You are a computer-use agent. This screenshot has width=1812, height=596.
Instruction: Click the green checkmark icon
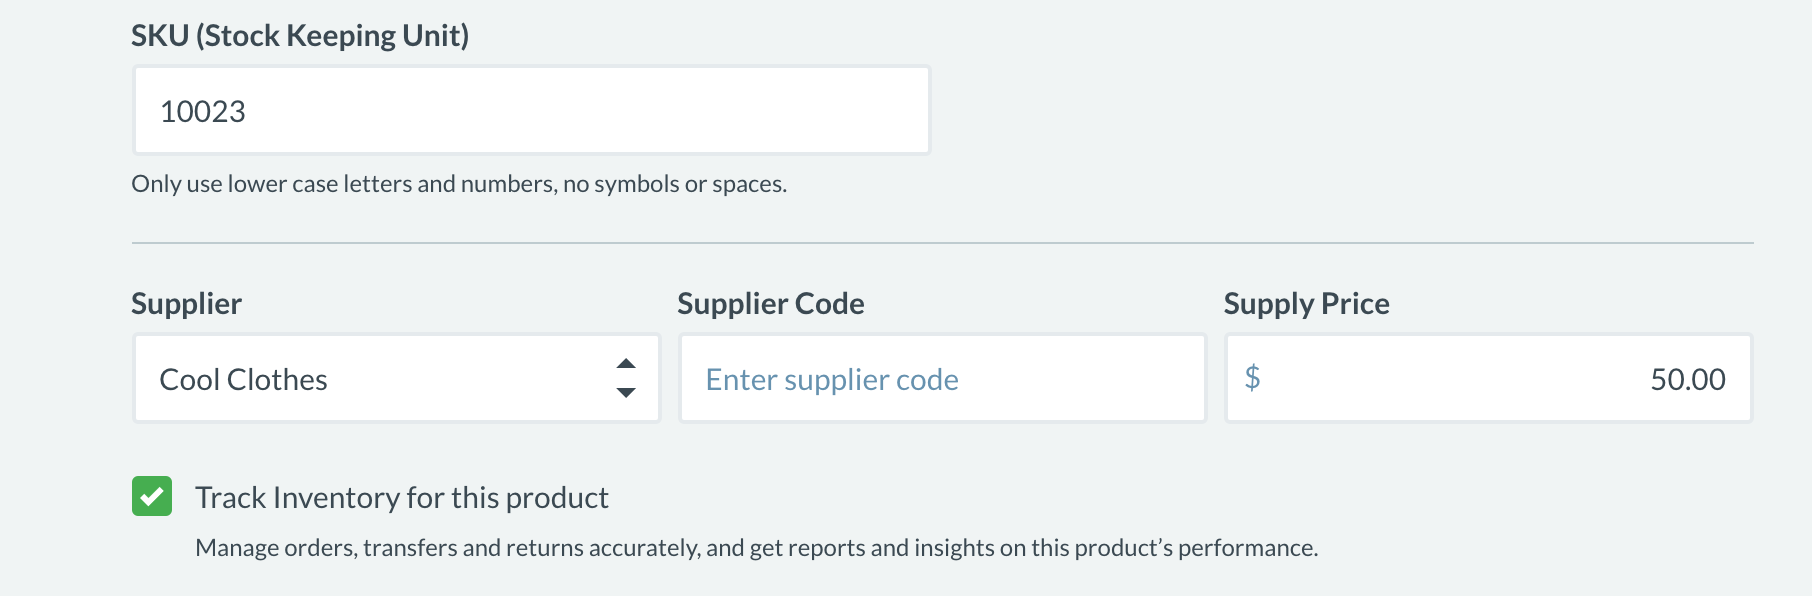point(152,496)
